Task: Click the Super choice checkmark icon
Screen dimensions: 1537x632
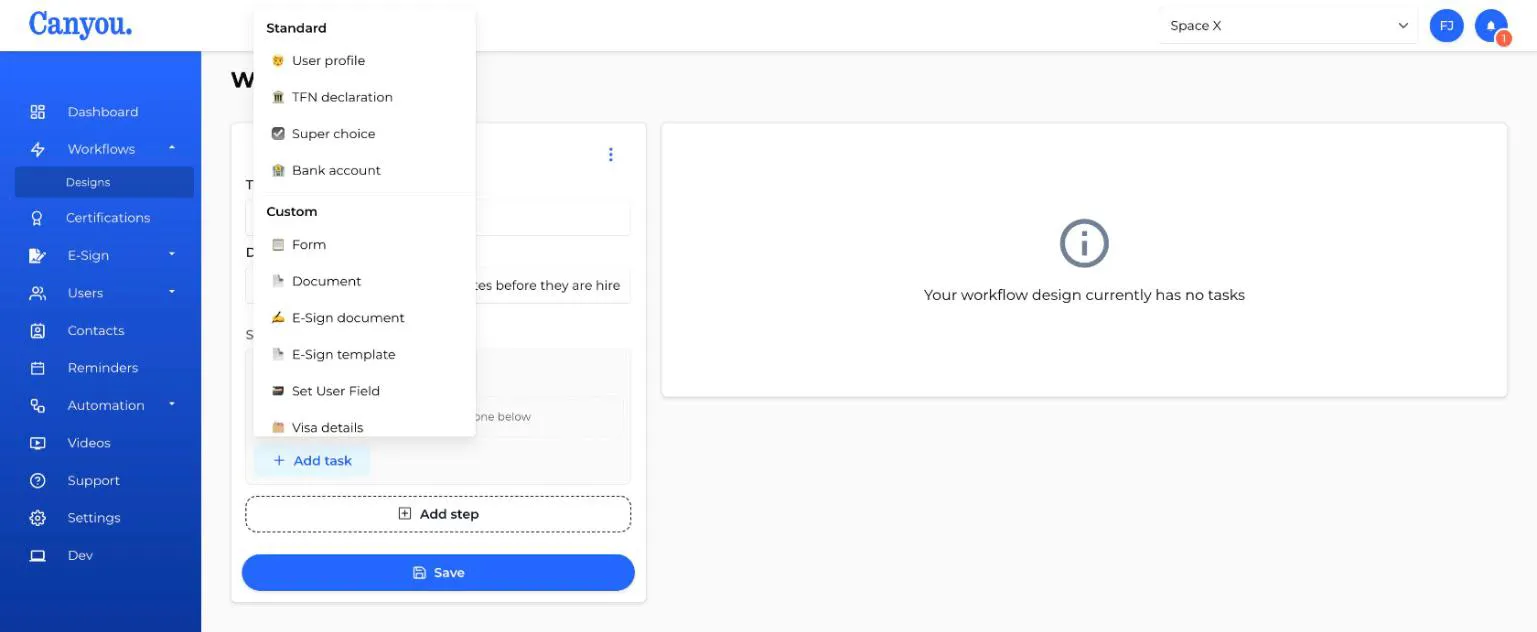Action: [x=278, y=134]
